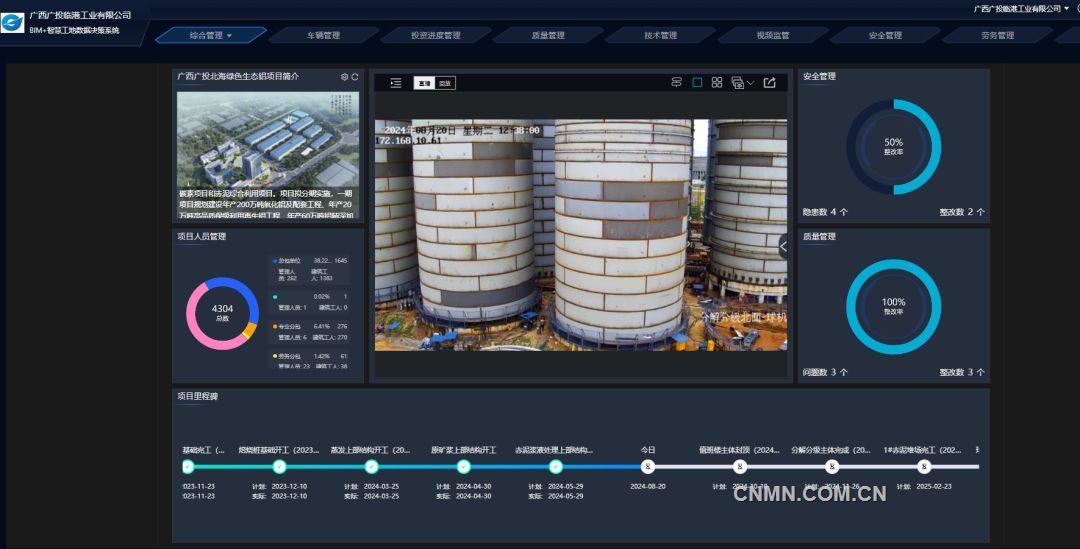Collapse the video side panel arrow
Image resolution: width=1080 pixels, height=549 pixels.
coord(782,246)
